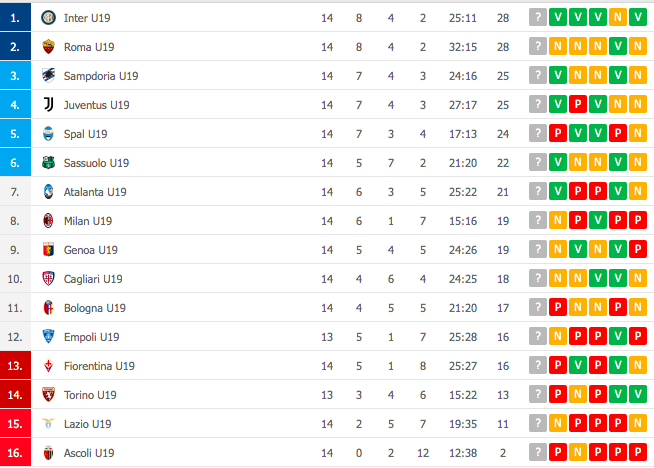Image resolution: width=654 pixels, height=468 pixels.
Task: Click the Roma U19 club crest
Action: (48, 47)
